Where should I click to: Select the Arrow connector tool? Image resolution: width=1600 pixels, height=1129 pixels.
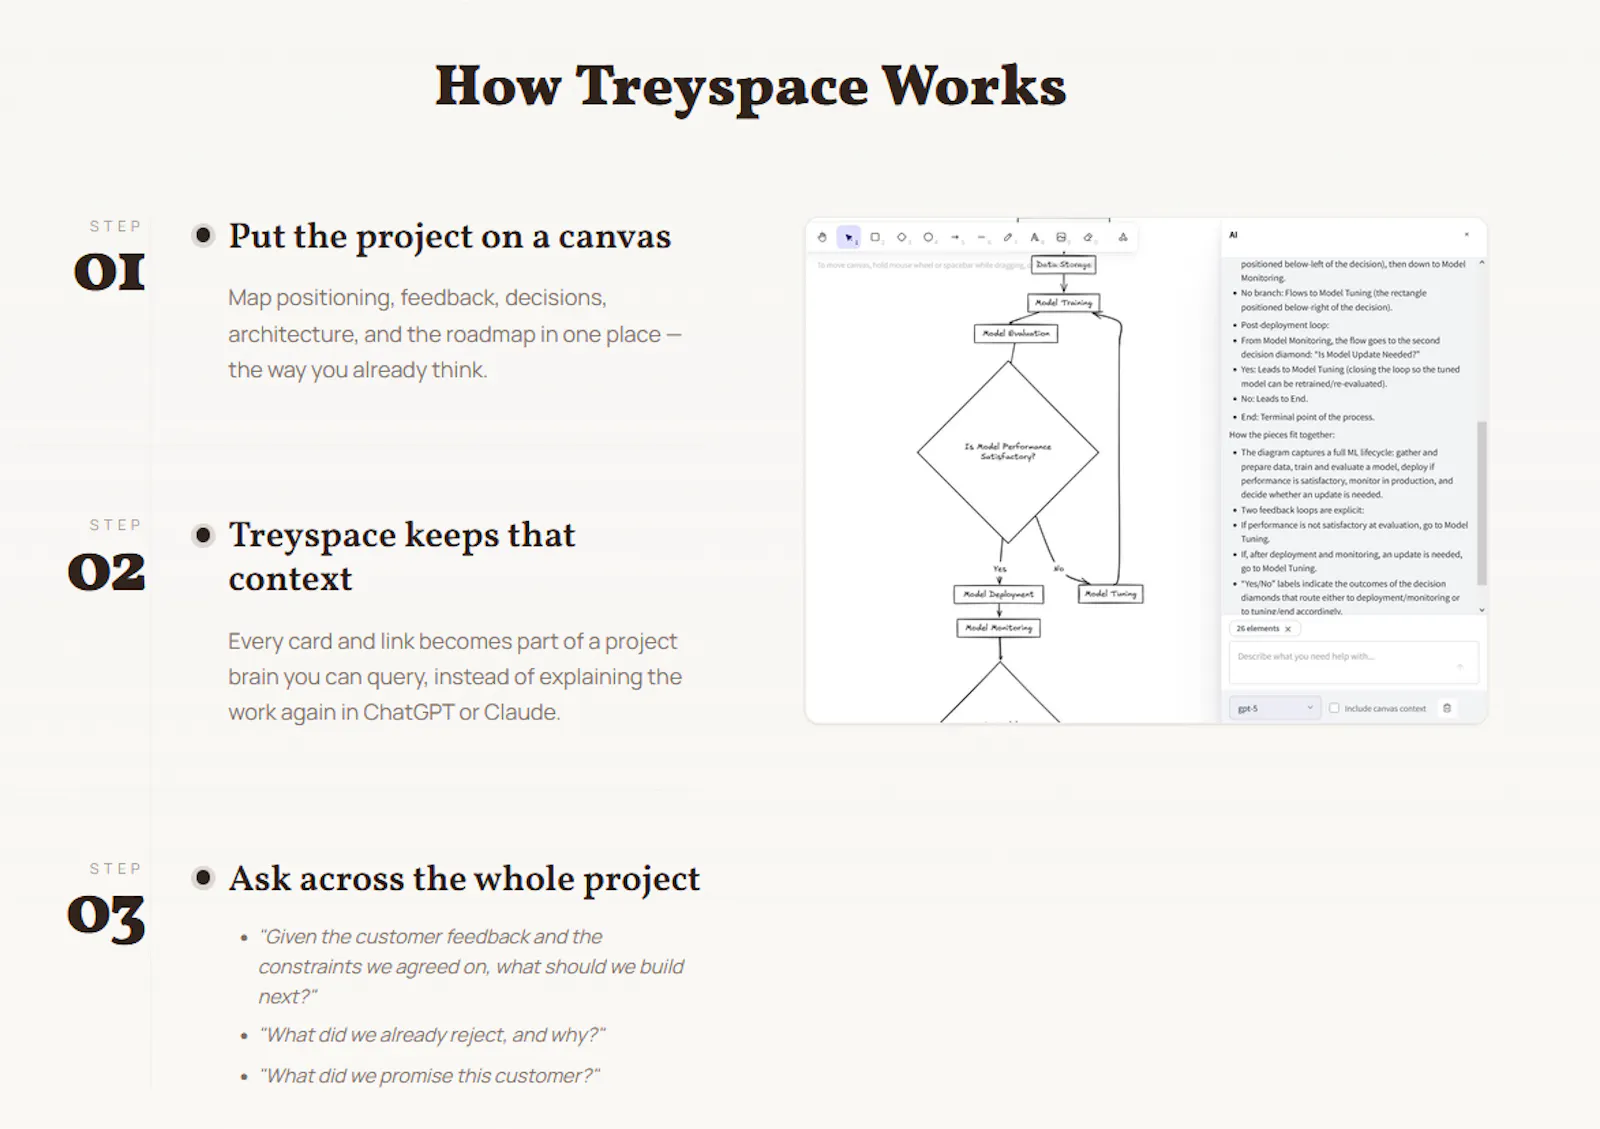pyautogui.click(x=955, y=237)
